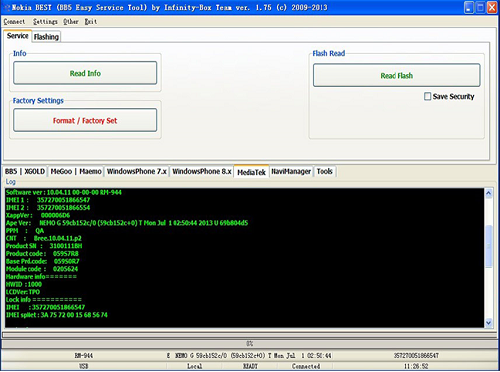Click the application icon in title bar

coord(7,8)
